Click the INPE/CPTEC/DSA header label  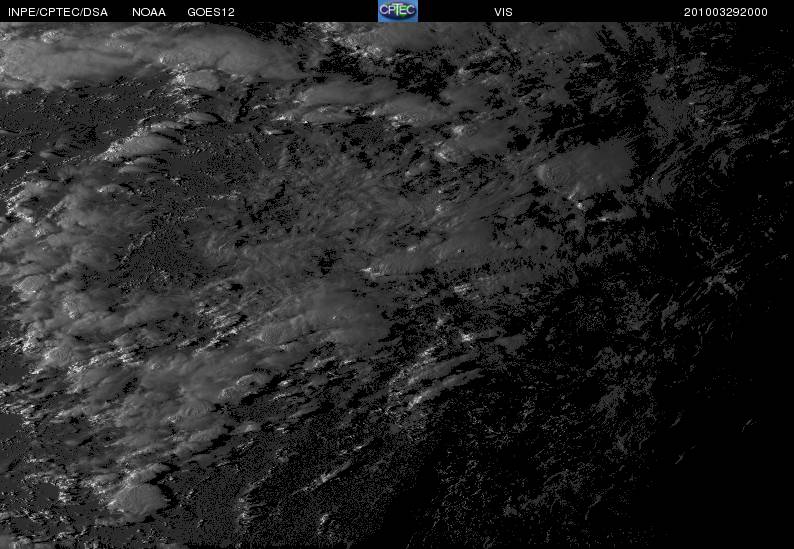pos(58,12)
